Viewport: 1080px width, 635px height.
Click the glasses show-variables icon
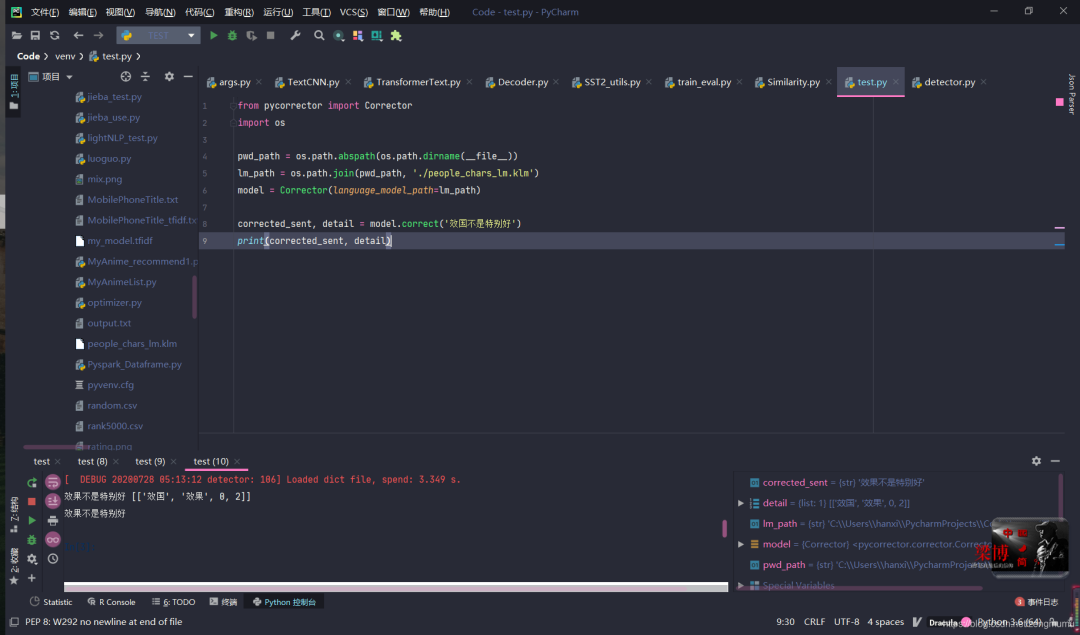(x=53, y=539)
